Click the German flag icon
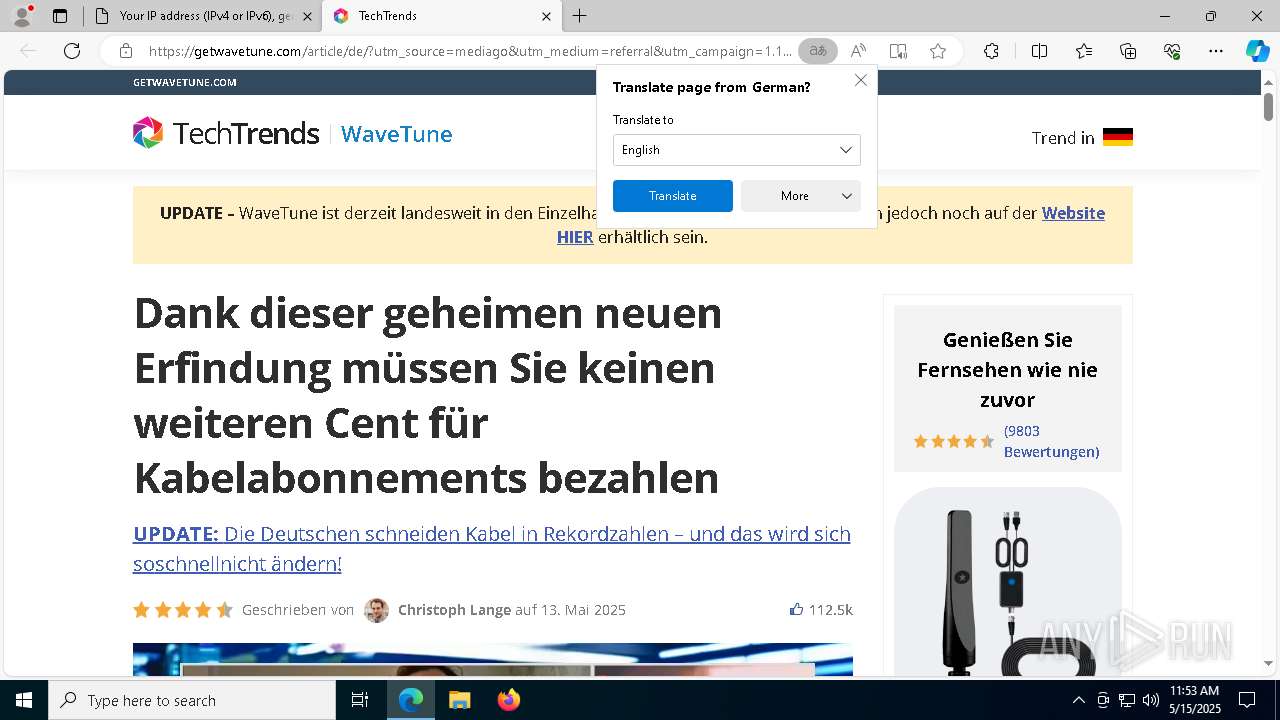Screen dimensions: 1280x720 (1118, 137)
